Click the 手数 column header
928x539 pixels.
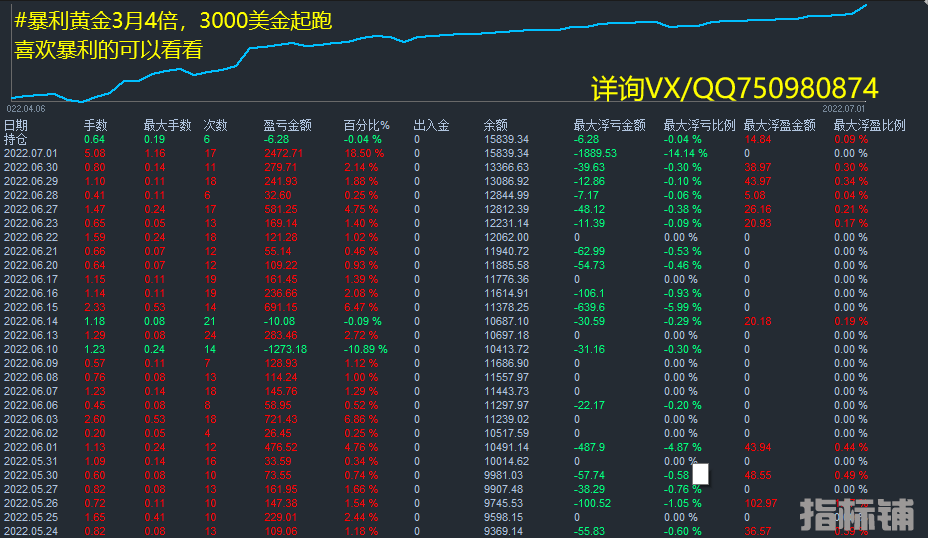[x=95, y=125]
